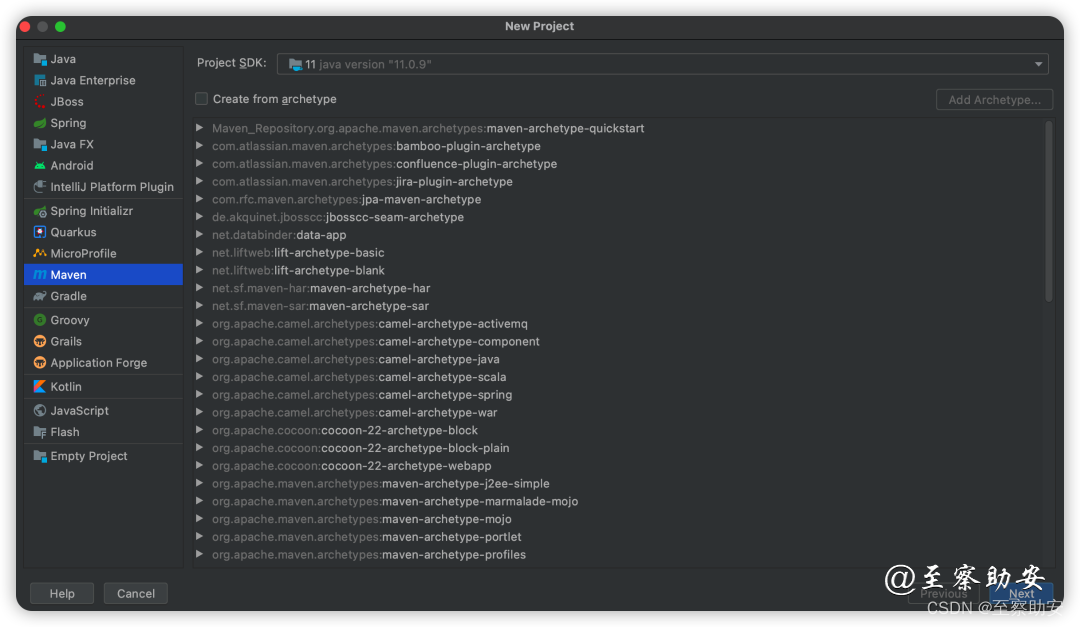The width and height of the screenshot is (1080, 627).
Task: Expand lift-archetype-basic entry
Action: 199,253
